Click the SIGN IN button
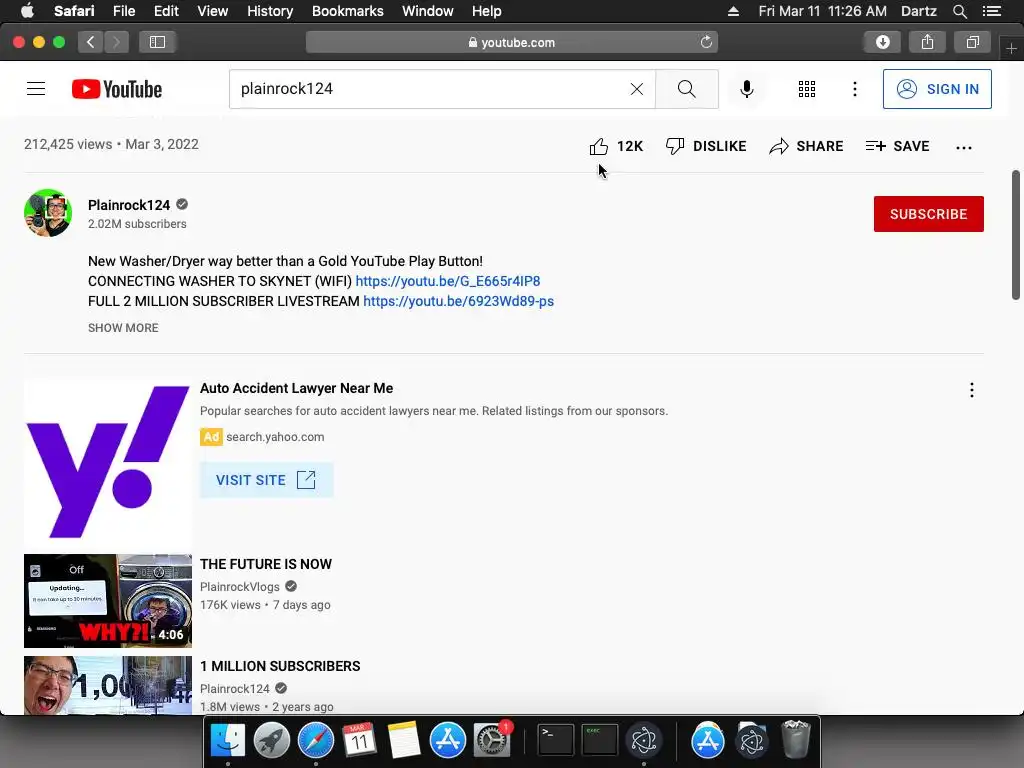 click(937, 89)
